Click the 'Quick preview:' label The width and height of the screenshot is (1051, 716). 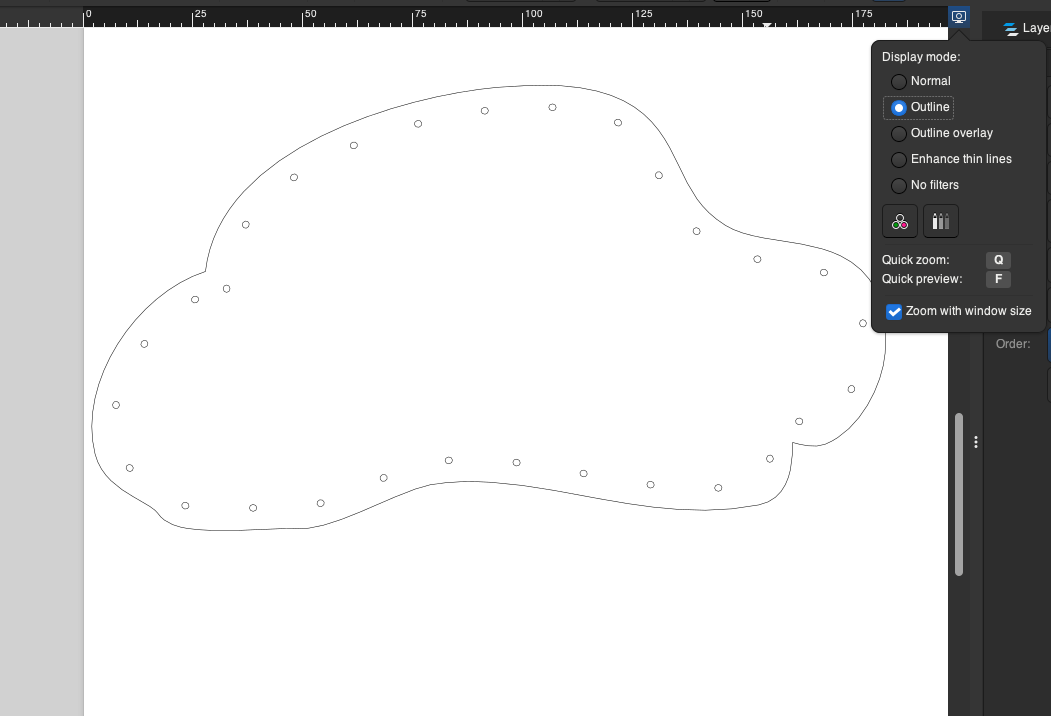922,279
